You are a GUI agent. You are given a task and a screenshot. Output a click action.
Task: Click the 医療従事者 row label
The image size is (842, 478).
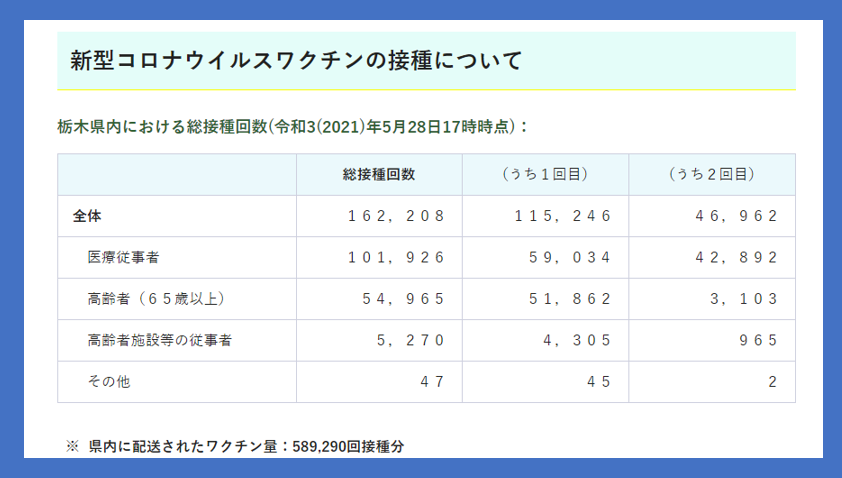[124, 257]
